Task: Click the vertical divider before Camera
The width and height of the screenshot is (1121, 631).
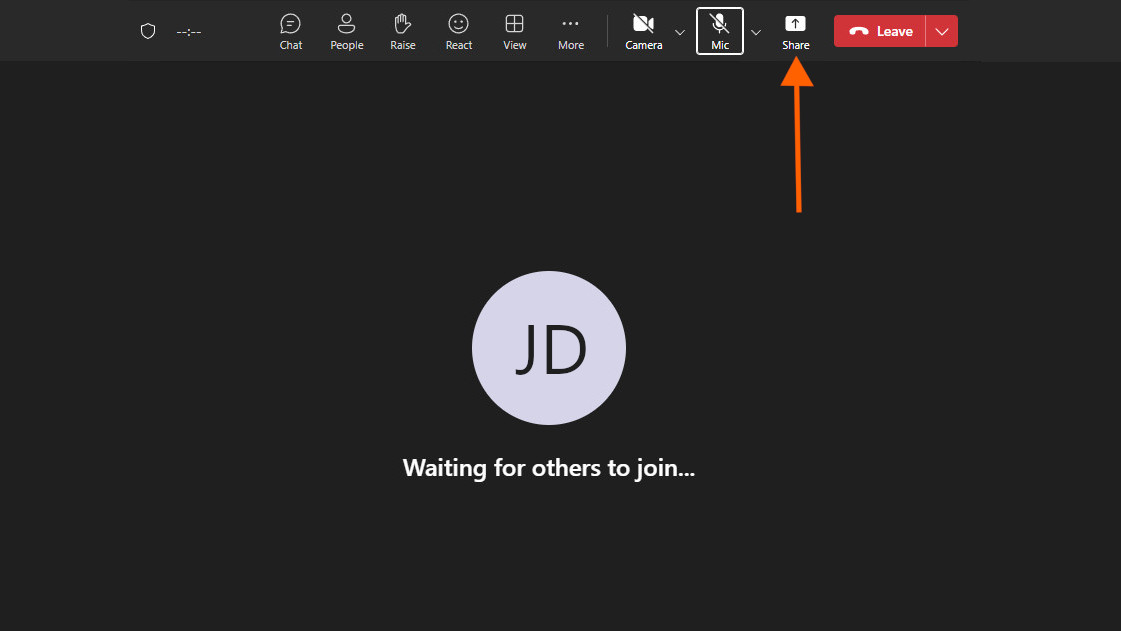Action: [608, 31]
